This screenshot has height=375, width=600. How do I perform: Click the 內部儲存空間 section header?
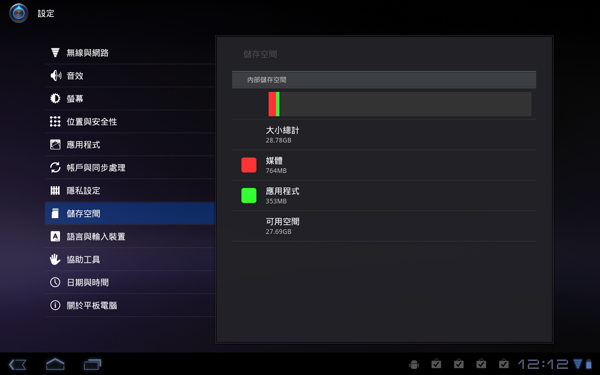click(x=384, y=80)
